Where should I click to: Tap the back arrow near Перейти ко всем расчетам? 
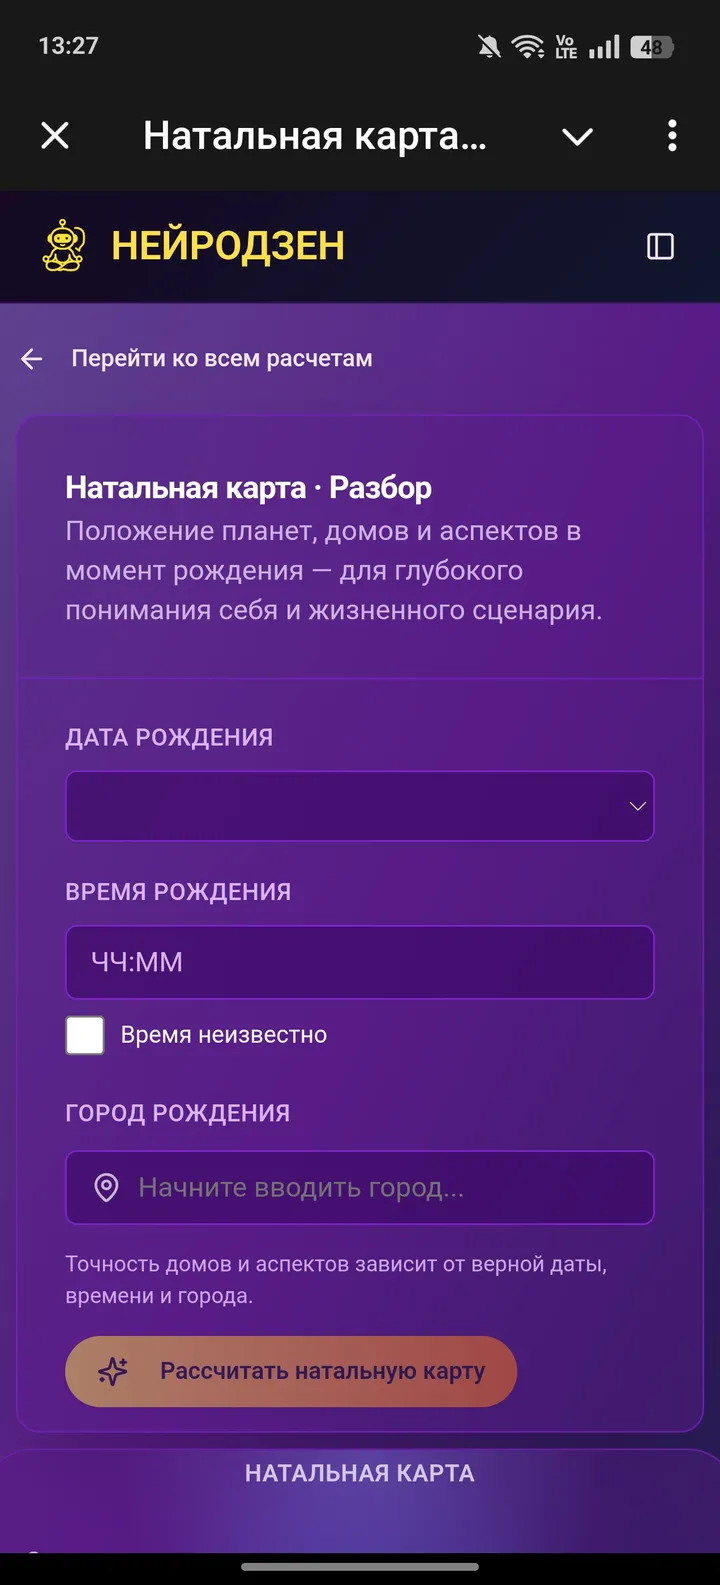point(32,358)
